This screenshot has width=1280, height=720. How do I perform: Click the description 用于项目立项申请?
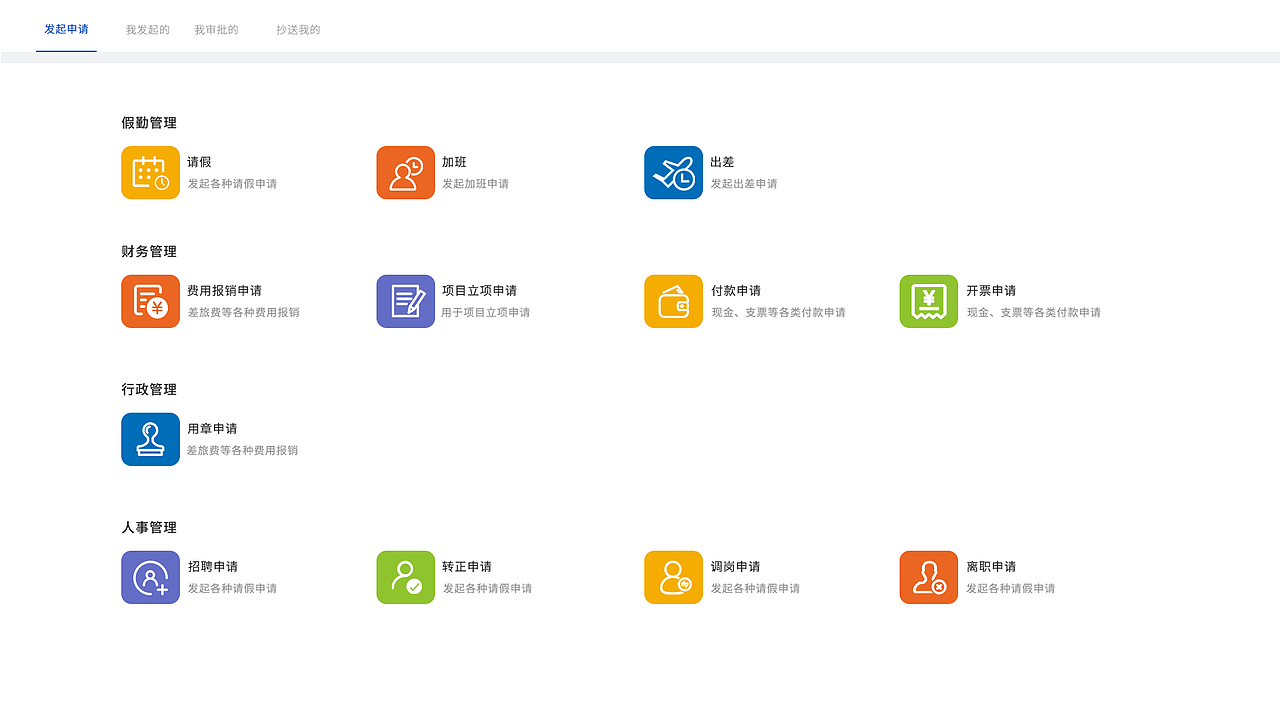pyautogui.click(x=486, y=313)
